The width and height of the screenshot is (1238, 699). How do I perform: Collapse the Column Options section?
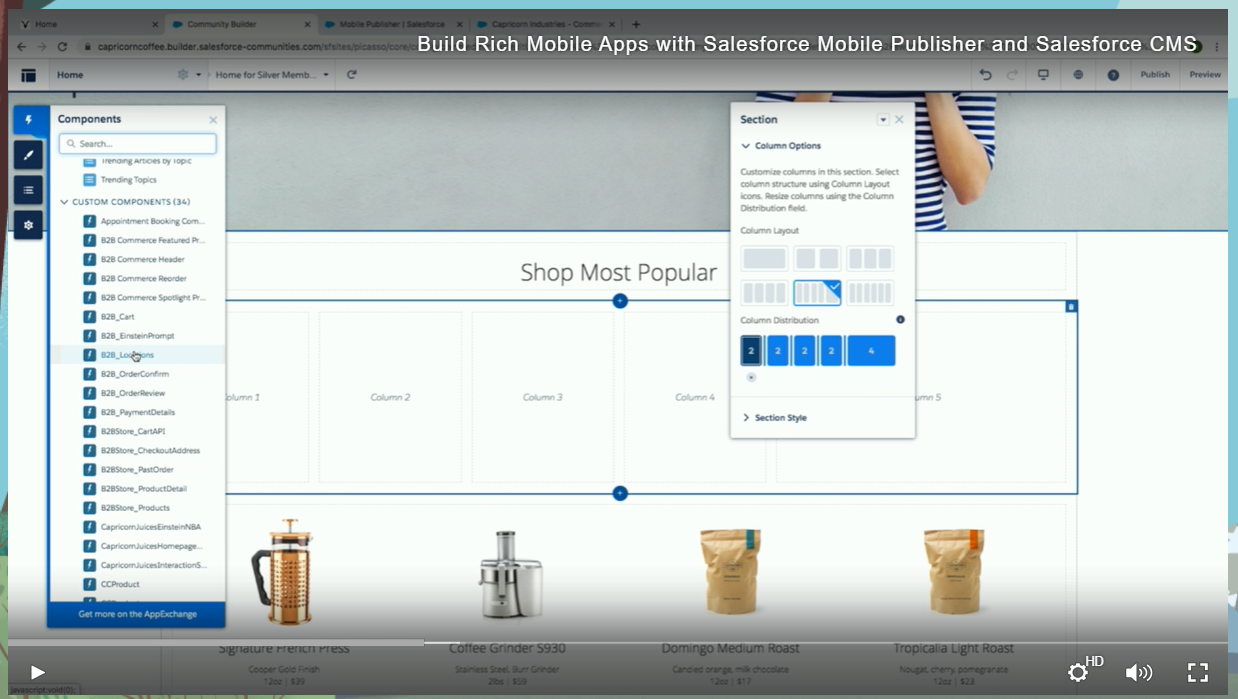[x=781, y=146]
